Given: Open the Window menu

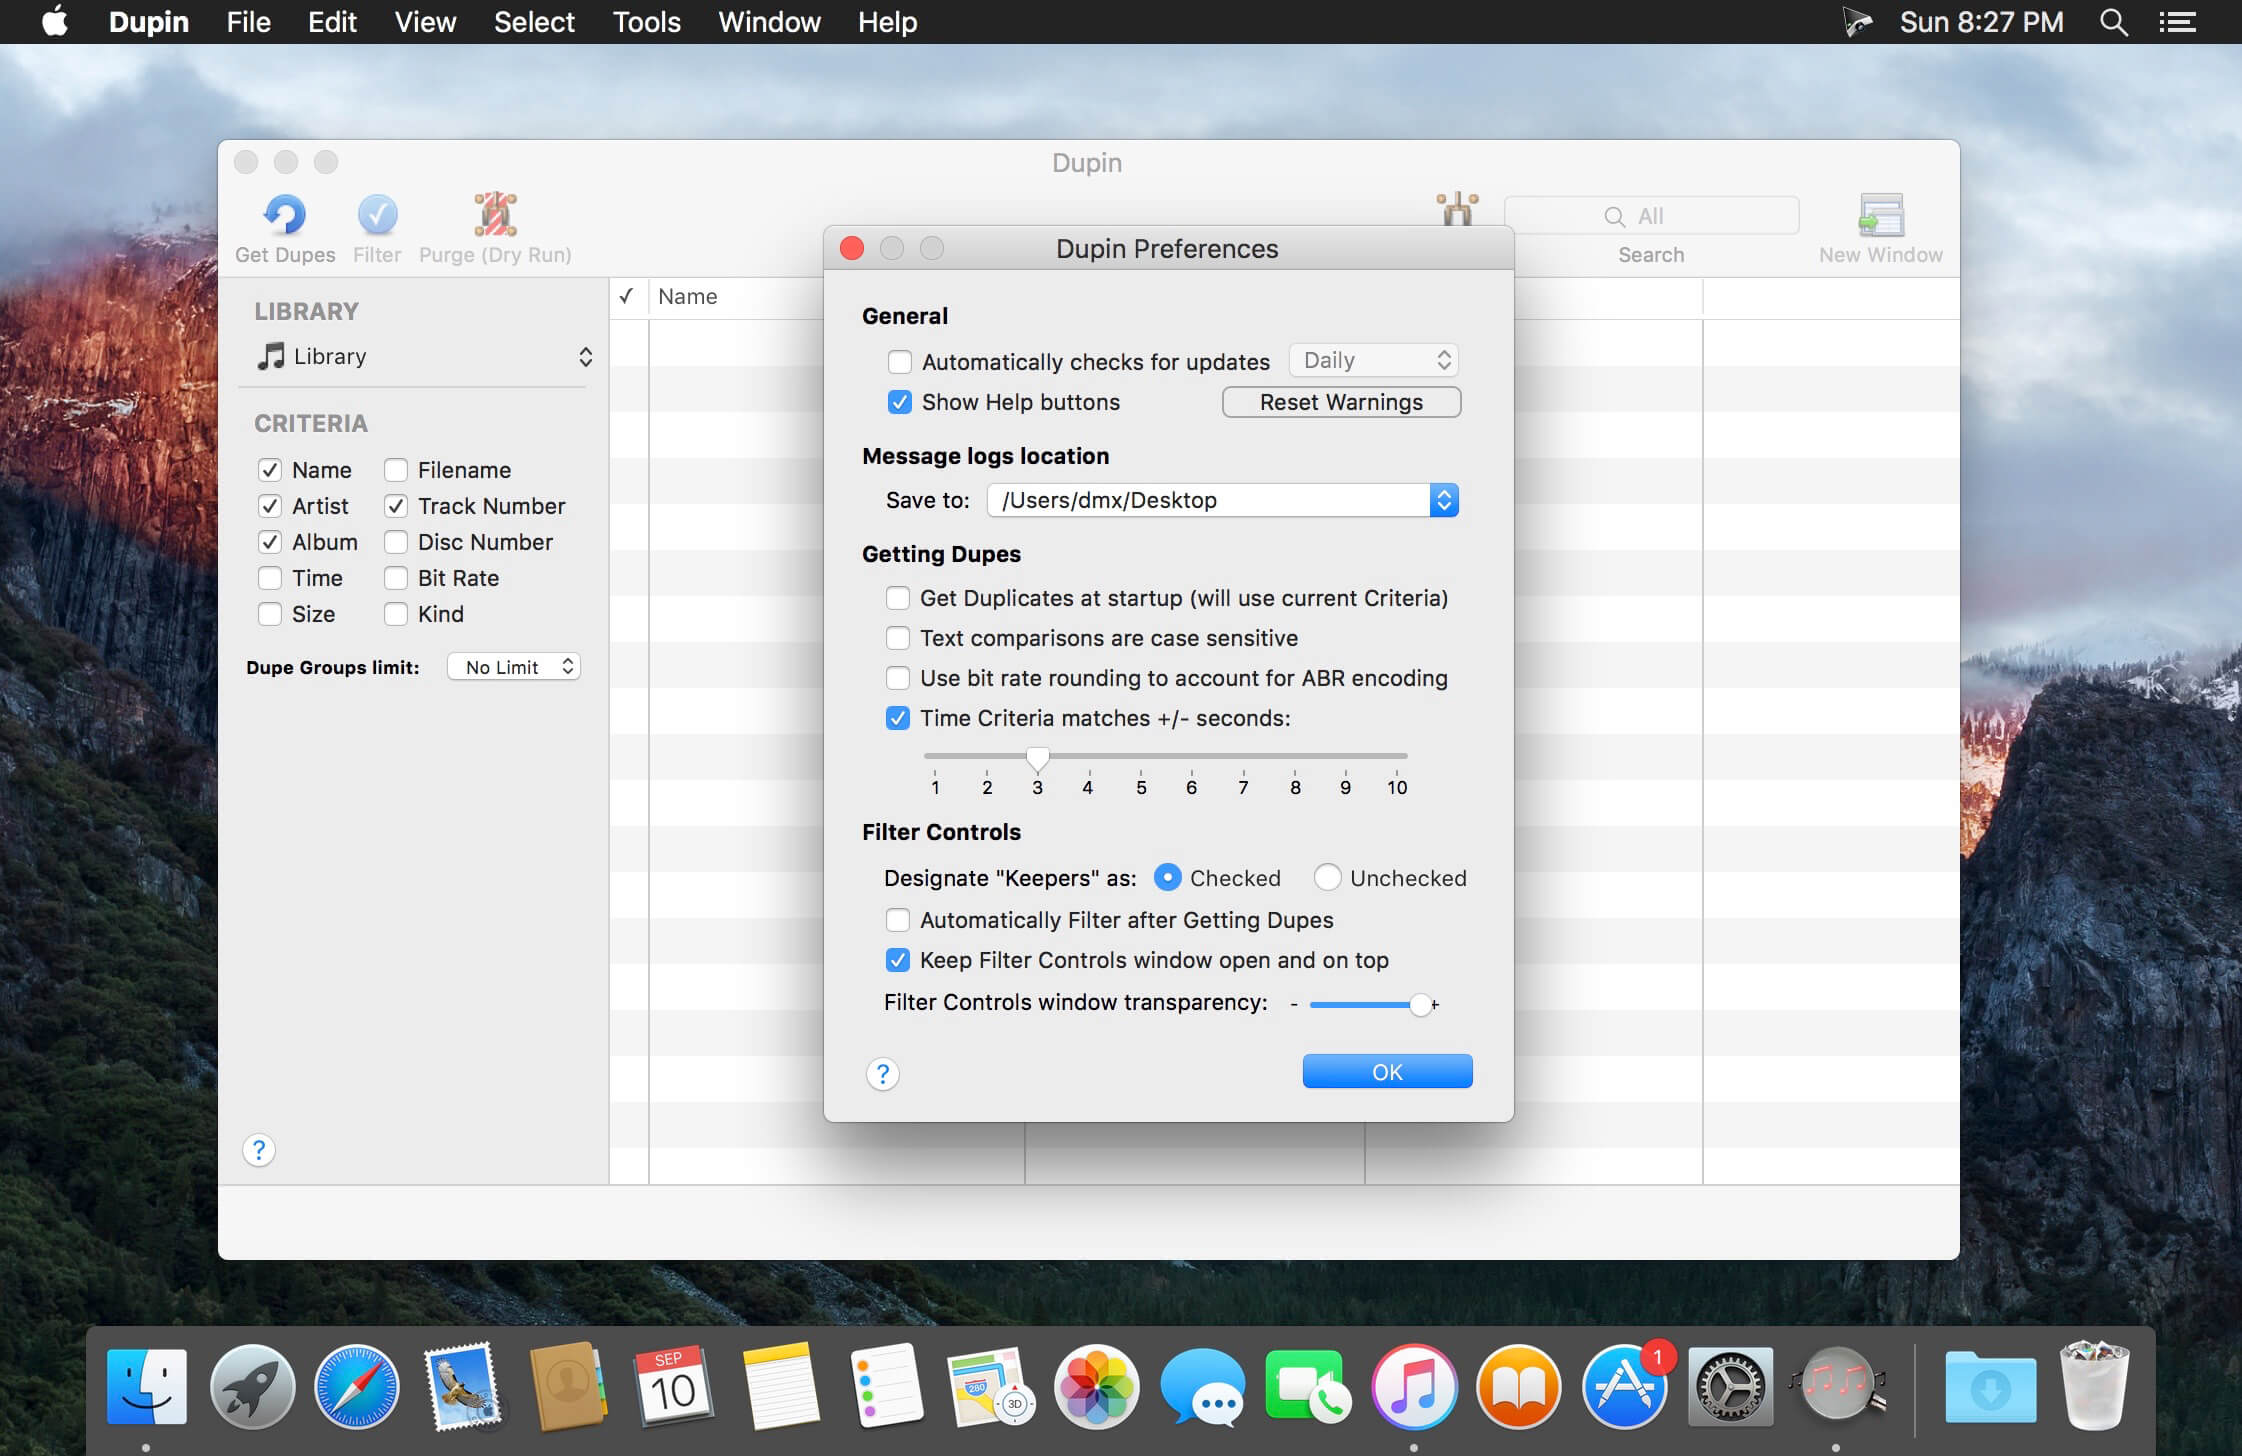Looking at the screenshot, I should click(769, 22).
